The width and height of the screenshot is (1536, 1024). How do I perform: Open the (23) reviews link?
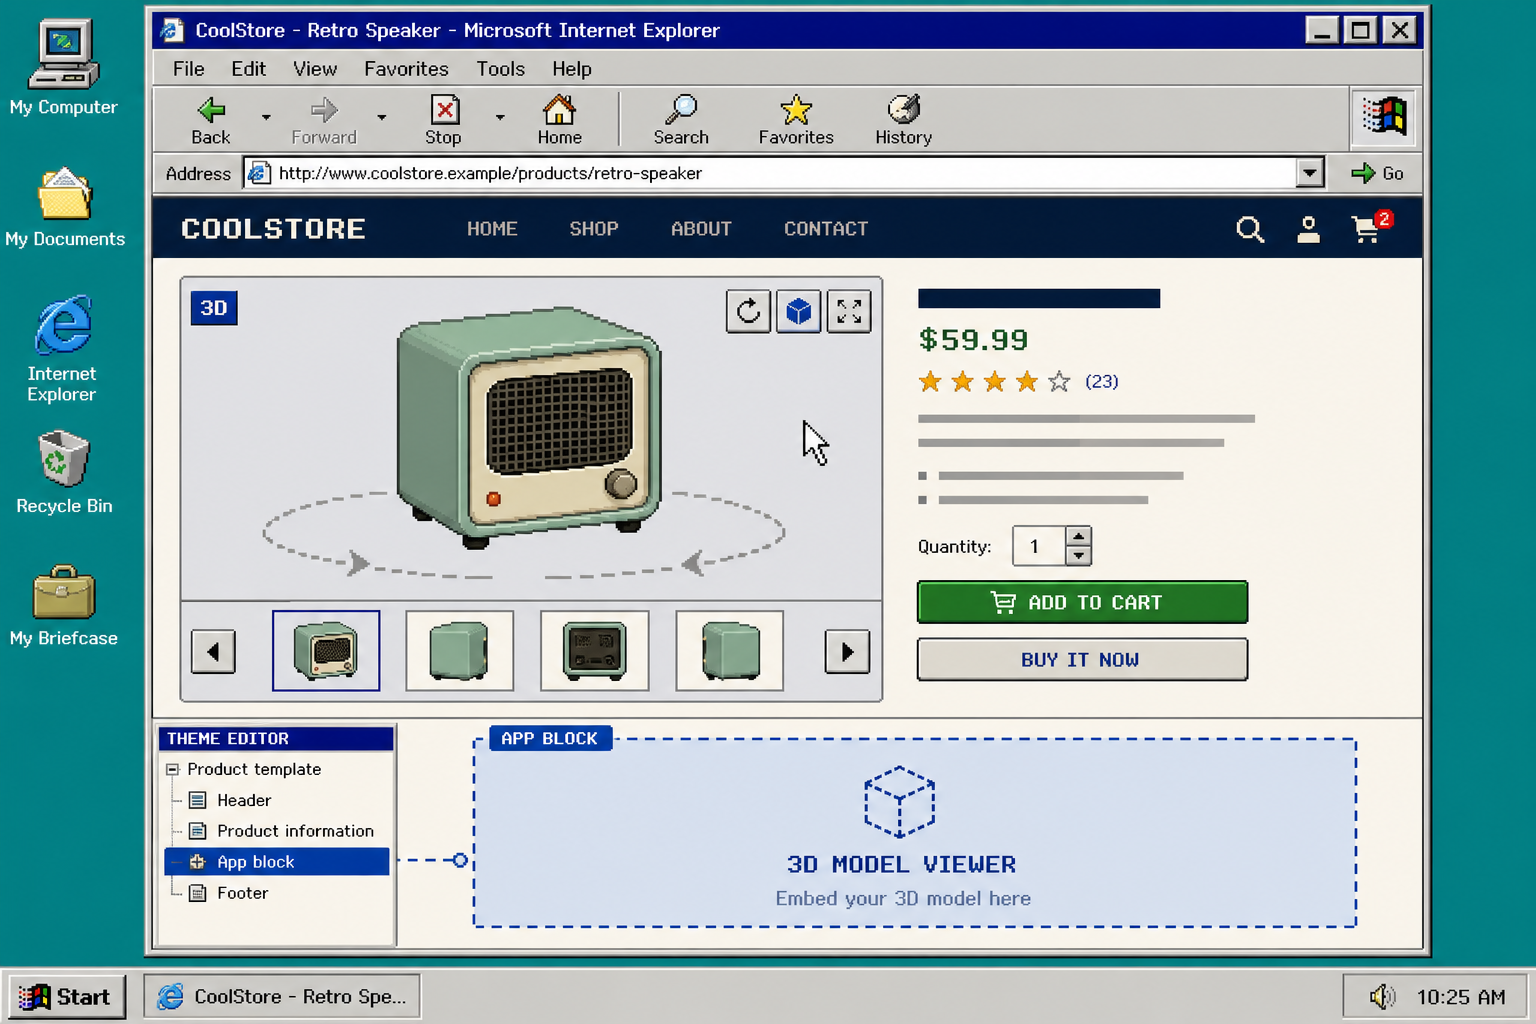(x=1102, y=382)
